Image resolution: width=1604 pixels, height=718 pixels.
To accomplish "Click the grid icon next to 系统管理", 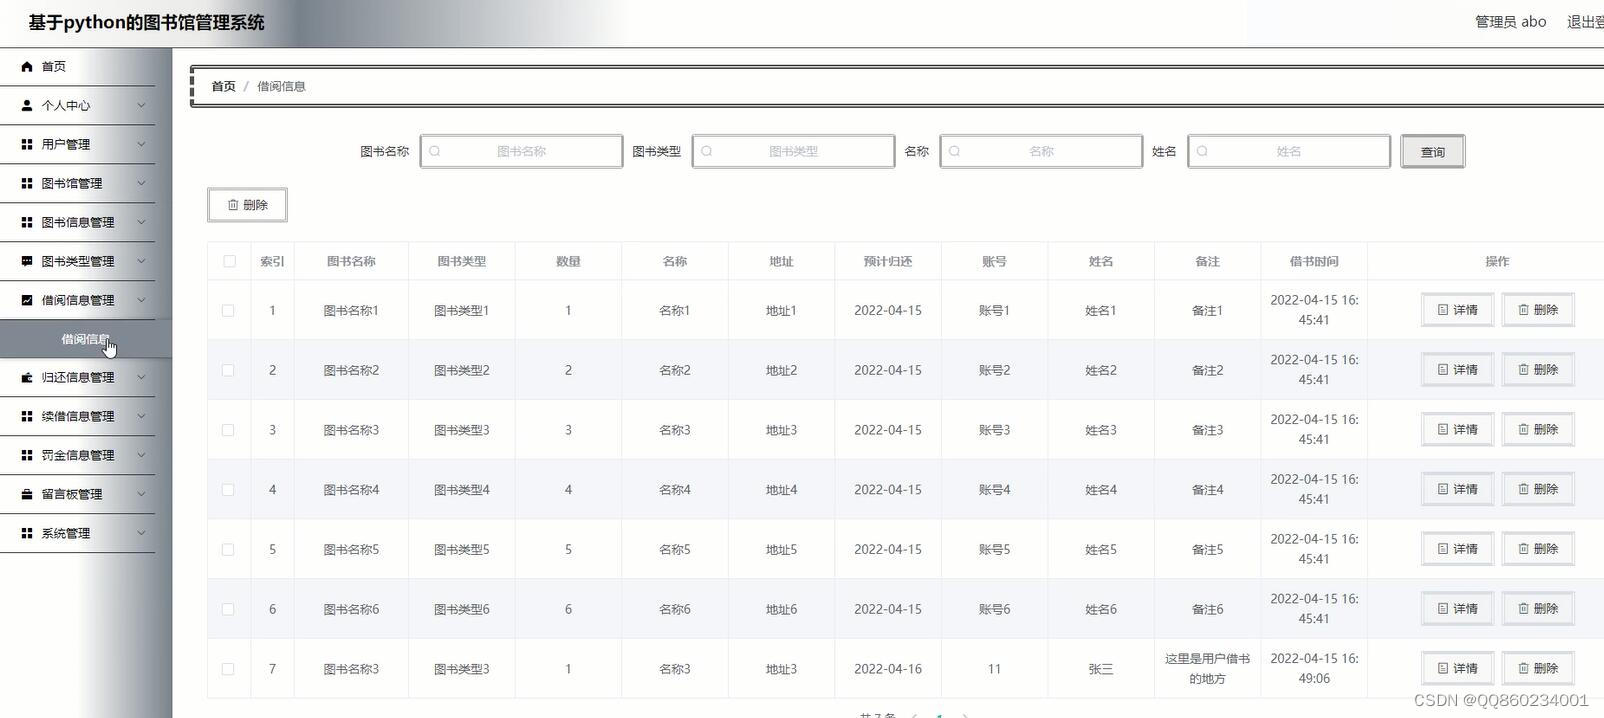I will click(27, 533).
